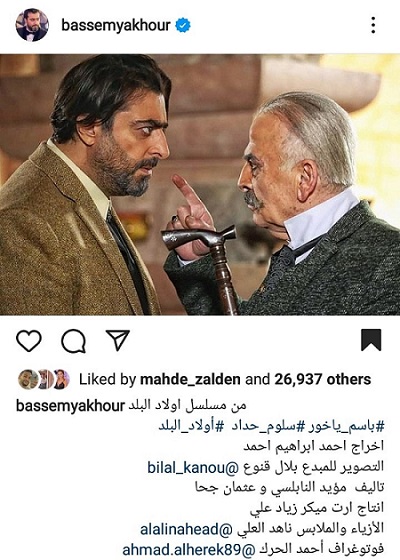This screenshot has width=400, height=560.
Task: Open mahde_zalden's profile from likes
Action: pyautogui.click(x=190, y=379)
